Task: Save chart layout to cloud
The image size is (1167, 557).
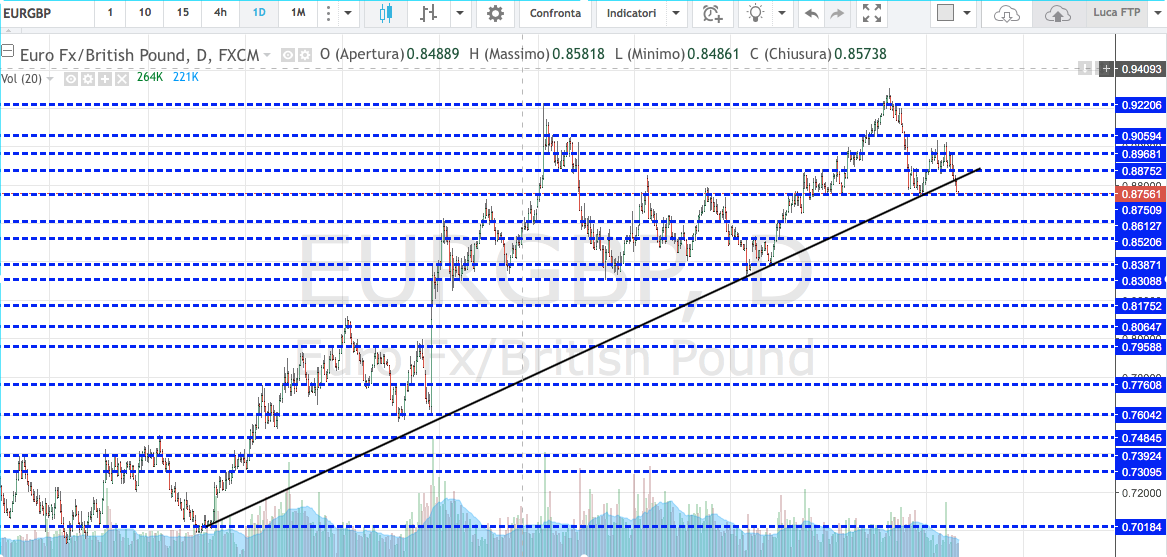Action: pos(1056,13)
